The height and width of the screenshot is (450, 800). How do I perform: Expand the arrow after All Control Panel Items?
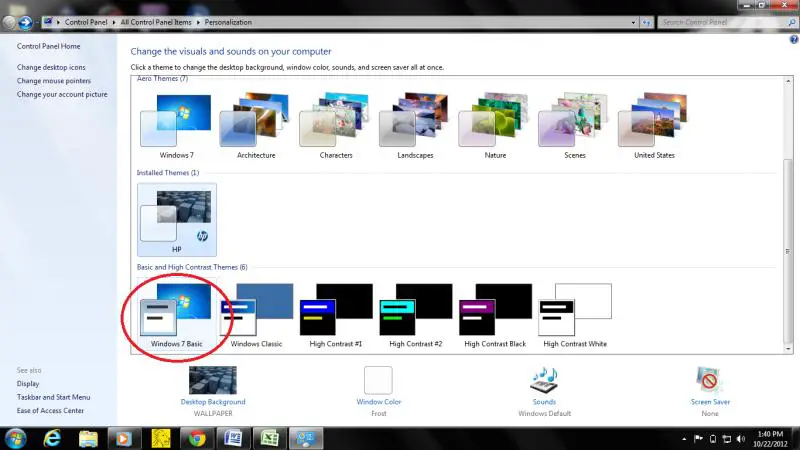pyautogui.click(x=198, y=22)
